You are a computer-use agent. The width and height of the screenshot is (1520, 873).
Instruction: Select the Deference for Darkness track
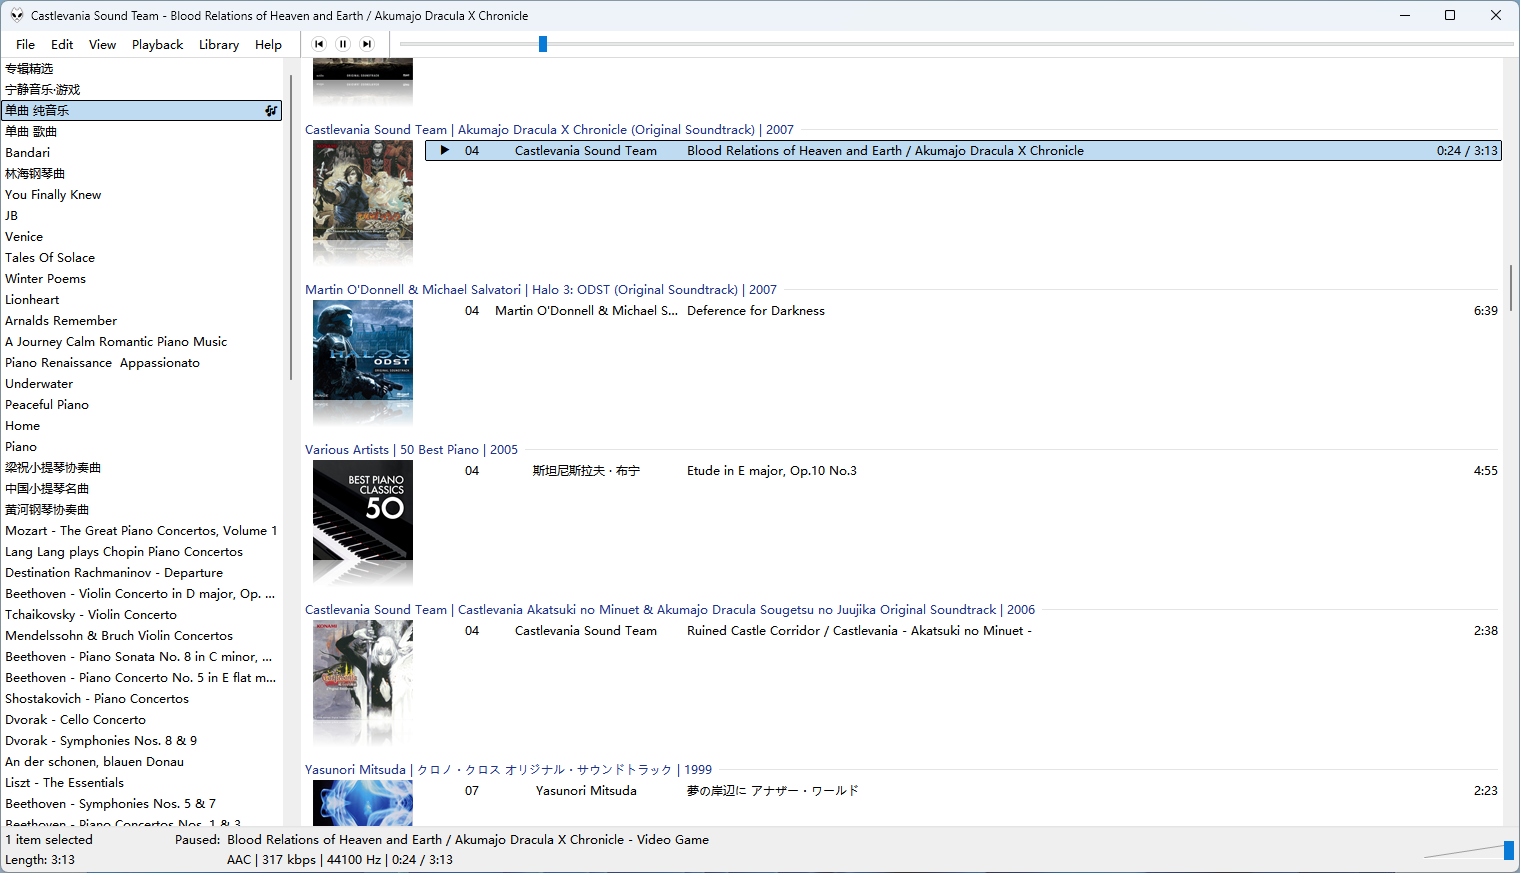click(x=962, y=311)
